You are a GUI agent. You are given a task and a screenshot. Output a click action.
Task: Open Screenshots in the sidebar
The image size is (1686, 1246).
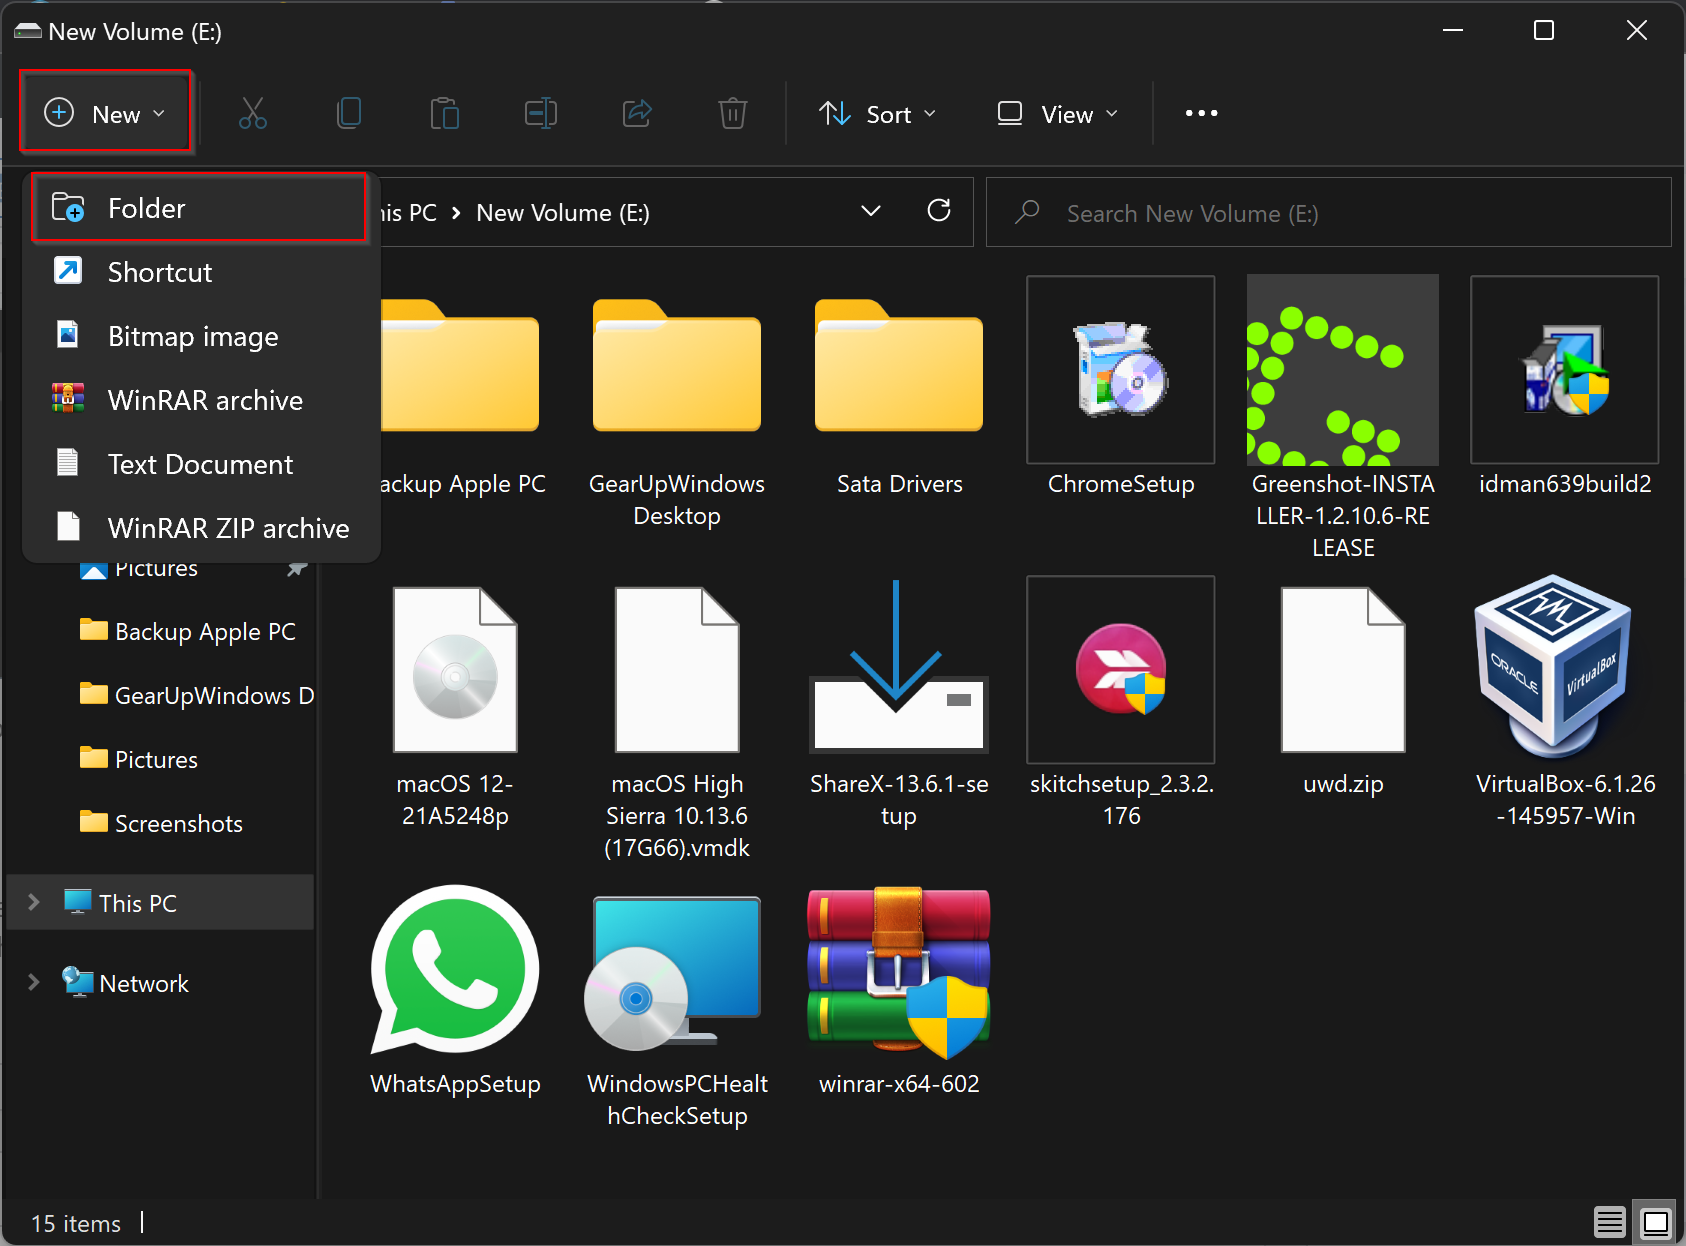coord(161,823)
